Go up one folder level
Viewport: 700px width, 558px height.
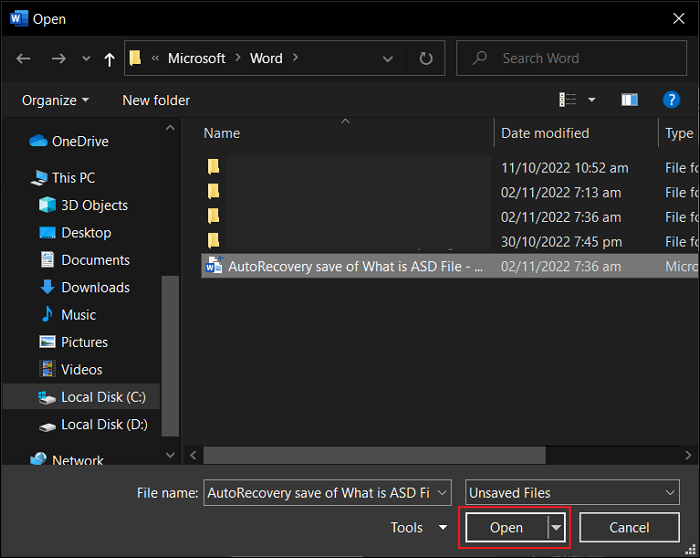coord(109,59)
